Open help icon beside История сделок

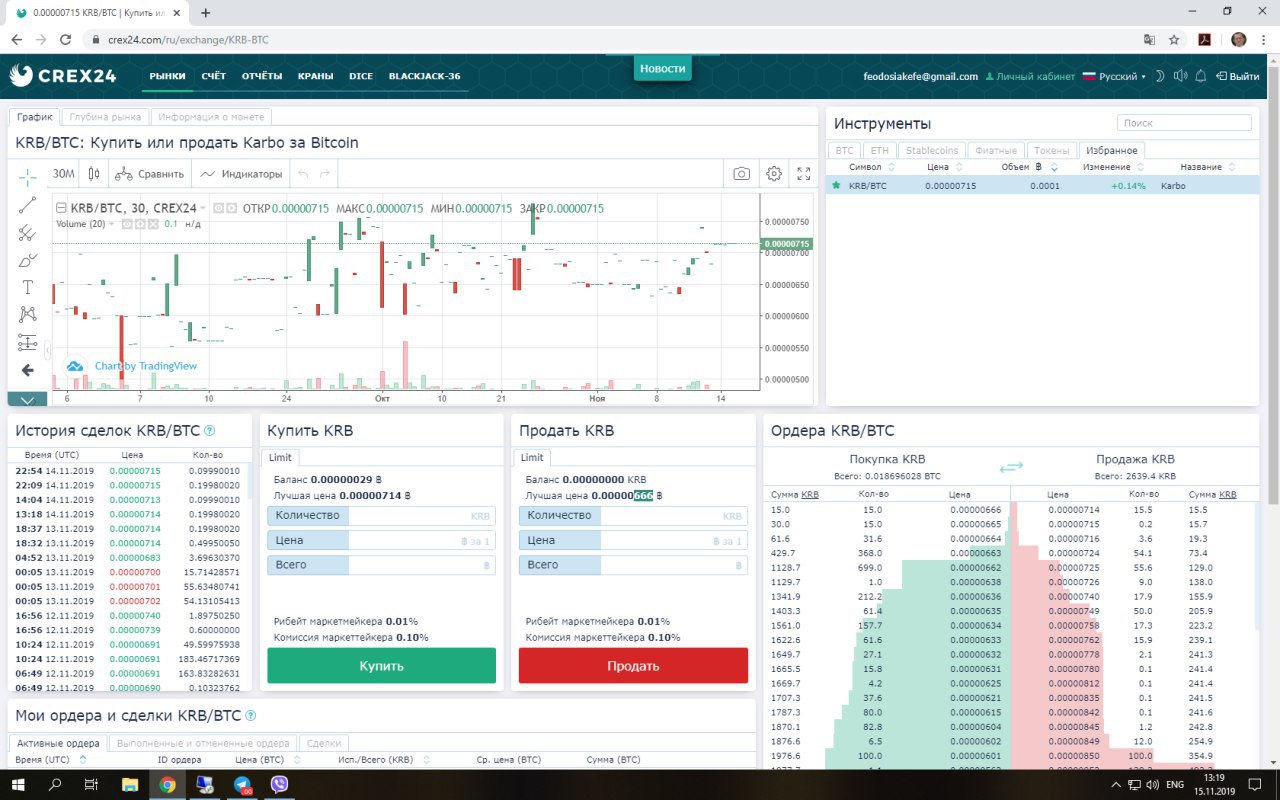(x=209, y=431)
